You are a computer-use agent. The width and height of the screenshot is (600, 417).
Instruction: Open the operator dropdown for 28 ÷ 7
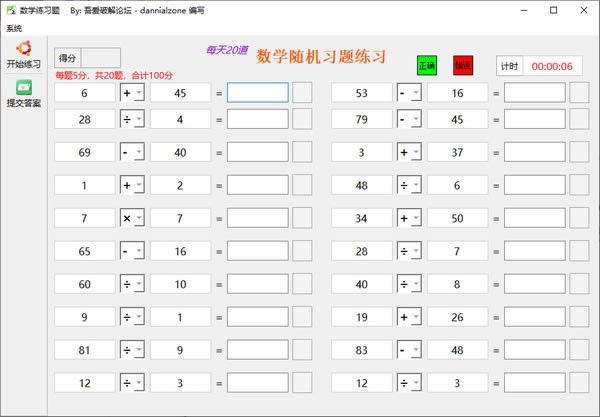tap(409, 251)
